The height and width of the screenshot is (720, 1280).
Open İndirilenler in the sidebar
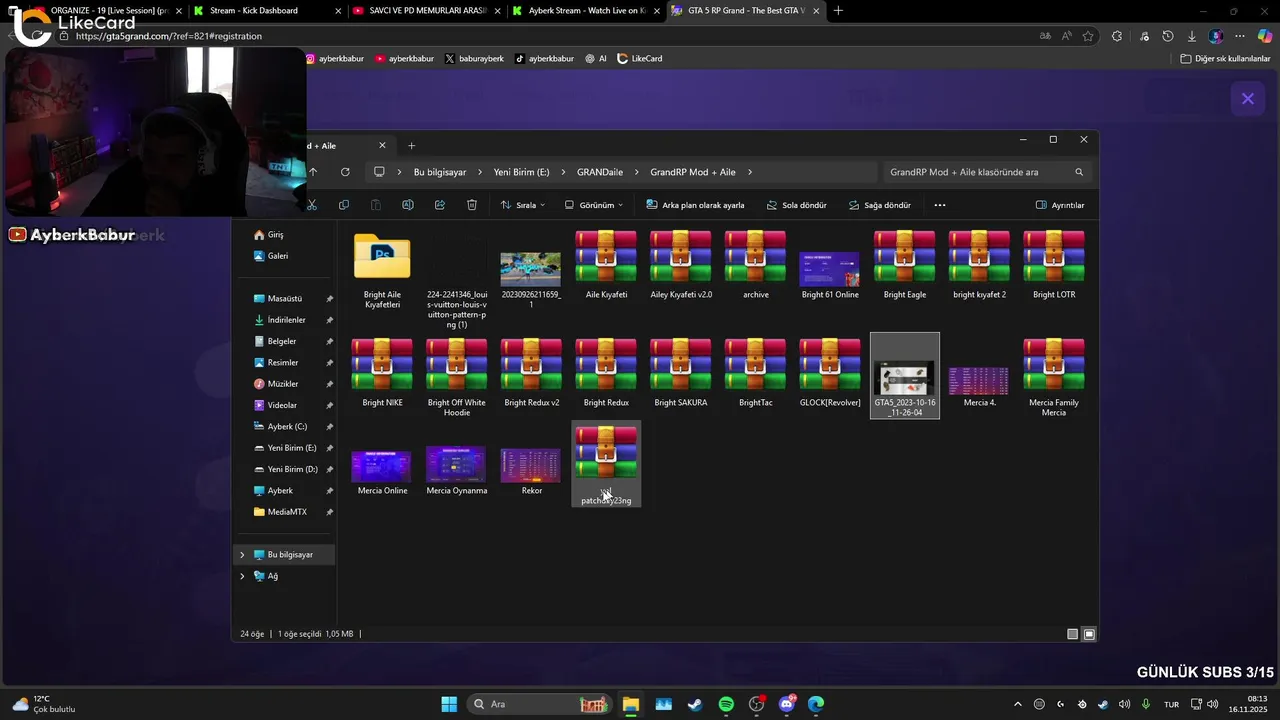pos(286,320)
